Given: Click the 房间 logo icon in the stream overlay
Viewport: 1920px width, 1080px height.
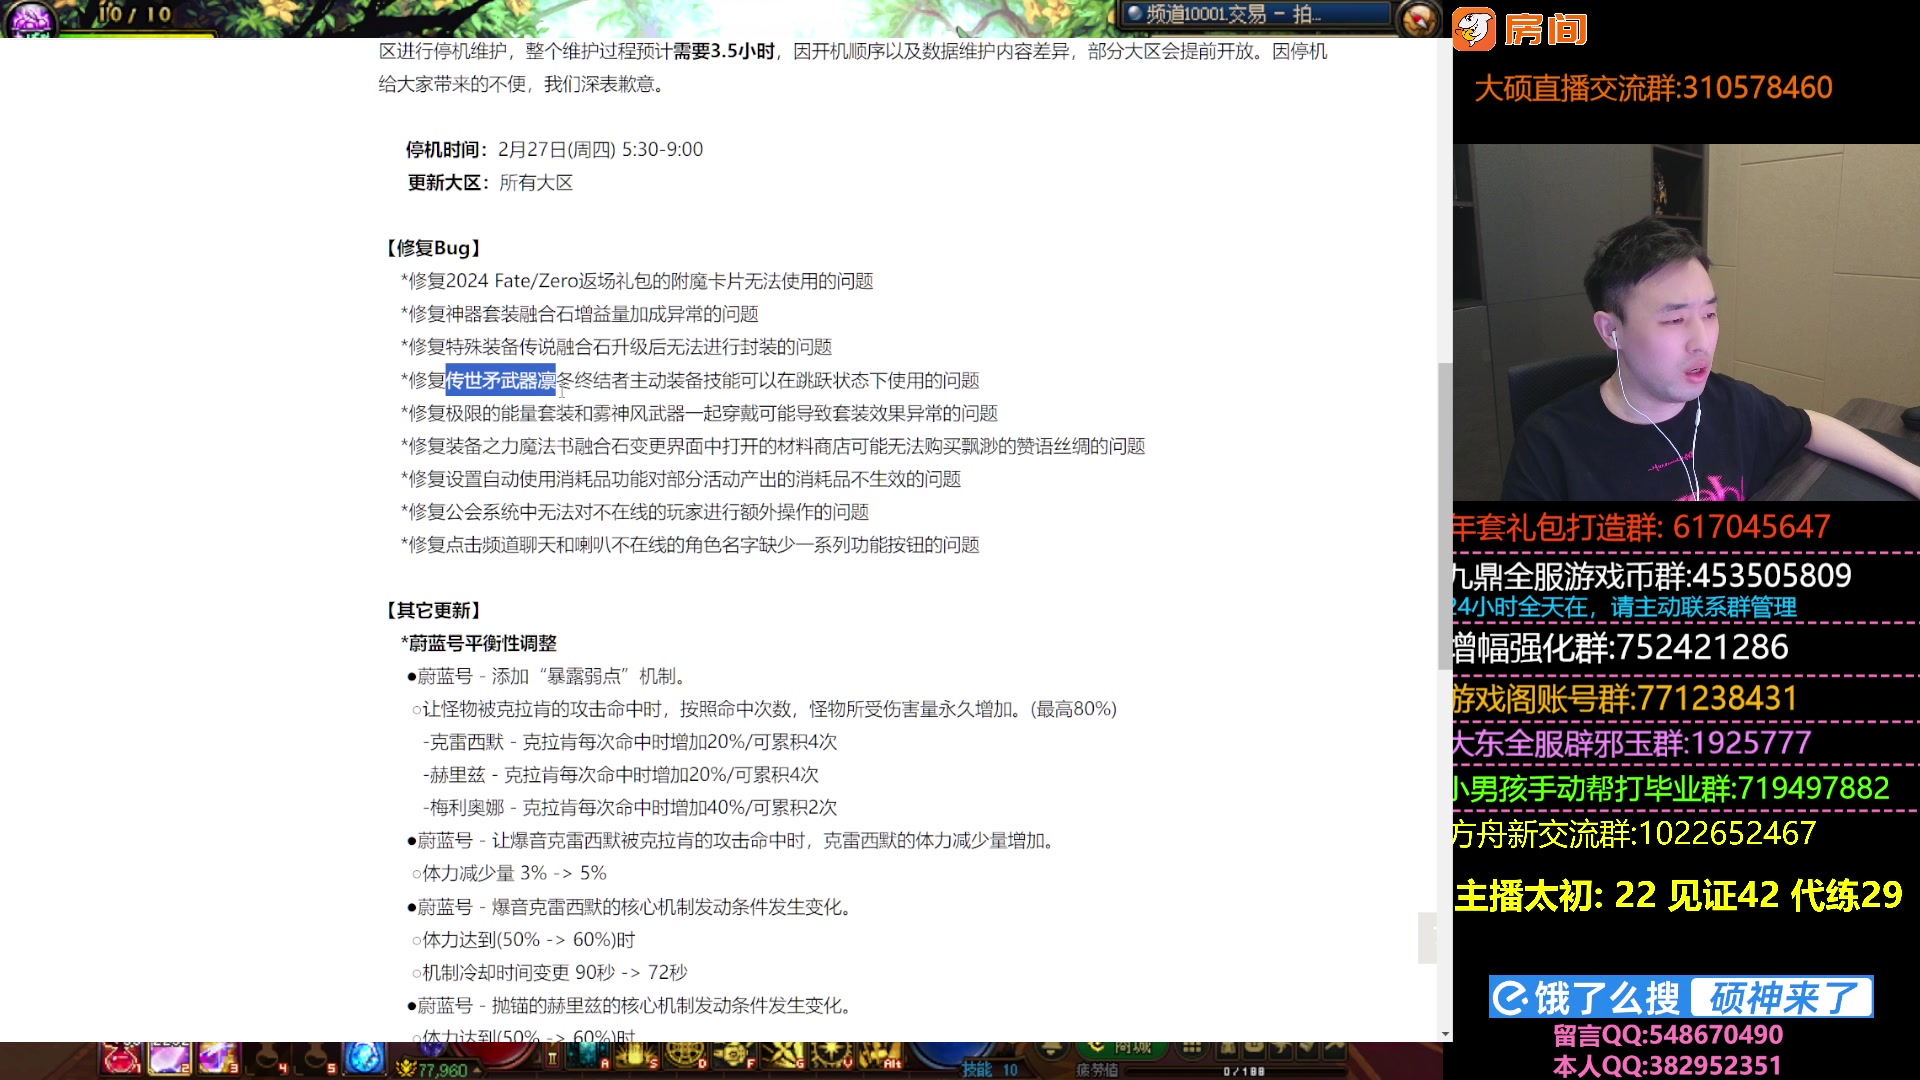Looking at the screenshot, I should pos(1474,29).
